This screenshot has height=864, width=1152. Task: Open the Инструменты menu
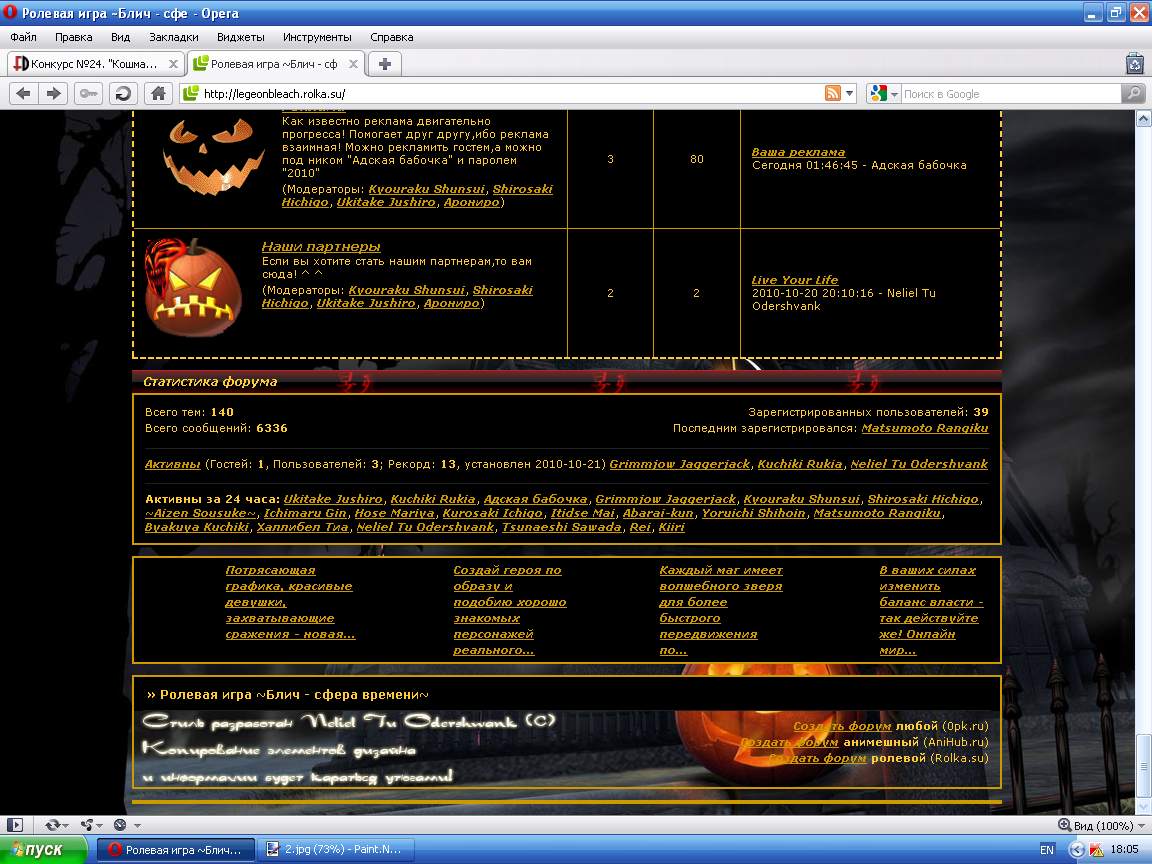(317, 37)
